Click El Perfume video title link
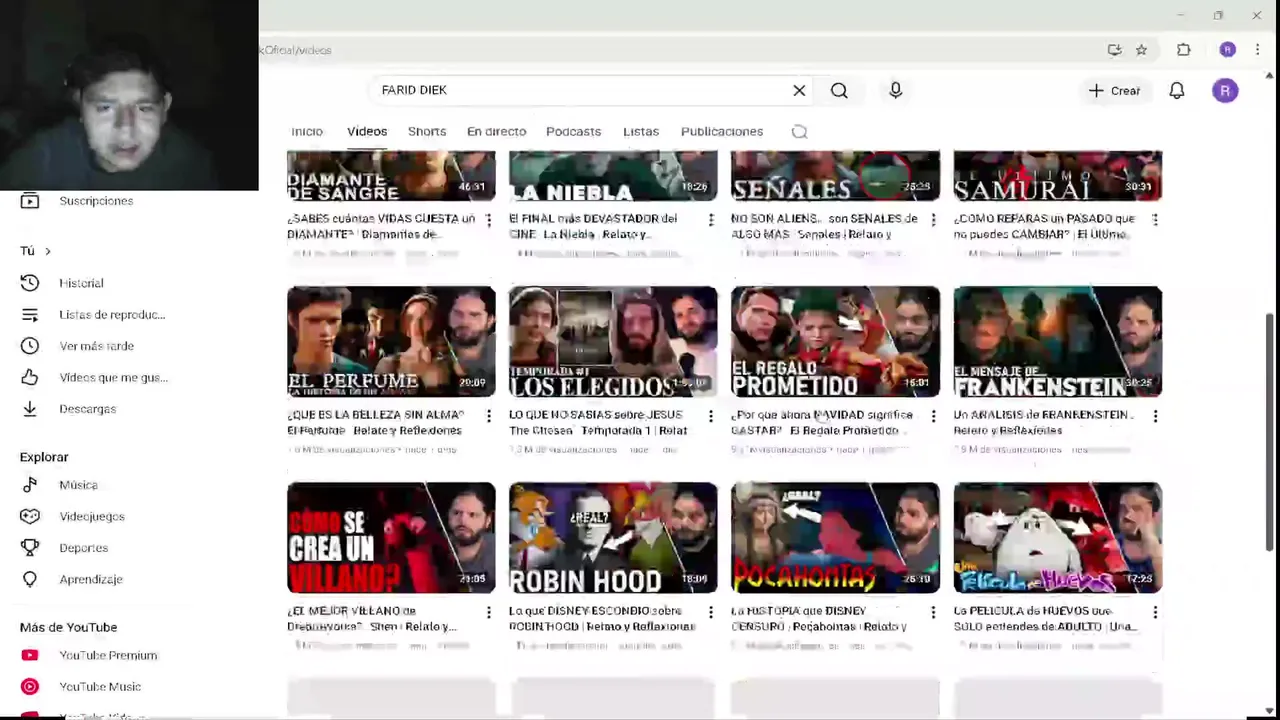 376,423
